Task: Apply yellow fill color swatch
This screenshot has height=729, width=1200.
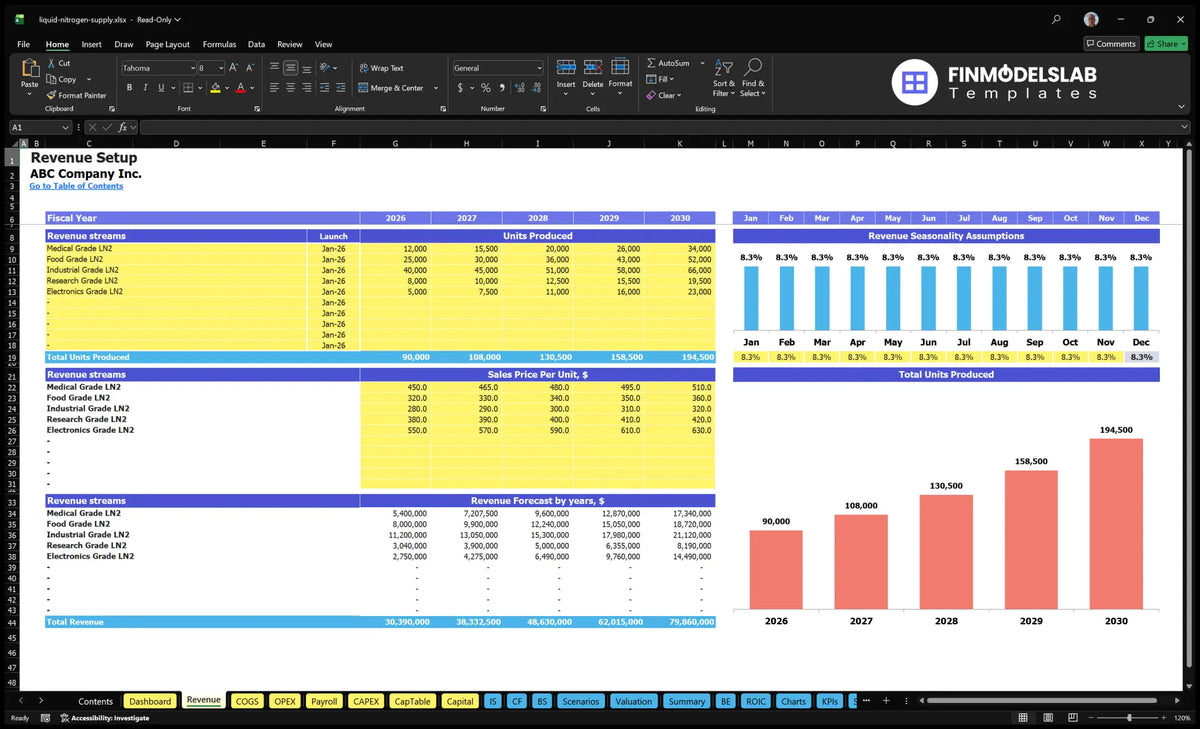Action: click(x=215, y=88)
